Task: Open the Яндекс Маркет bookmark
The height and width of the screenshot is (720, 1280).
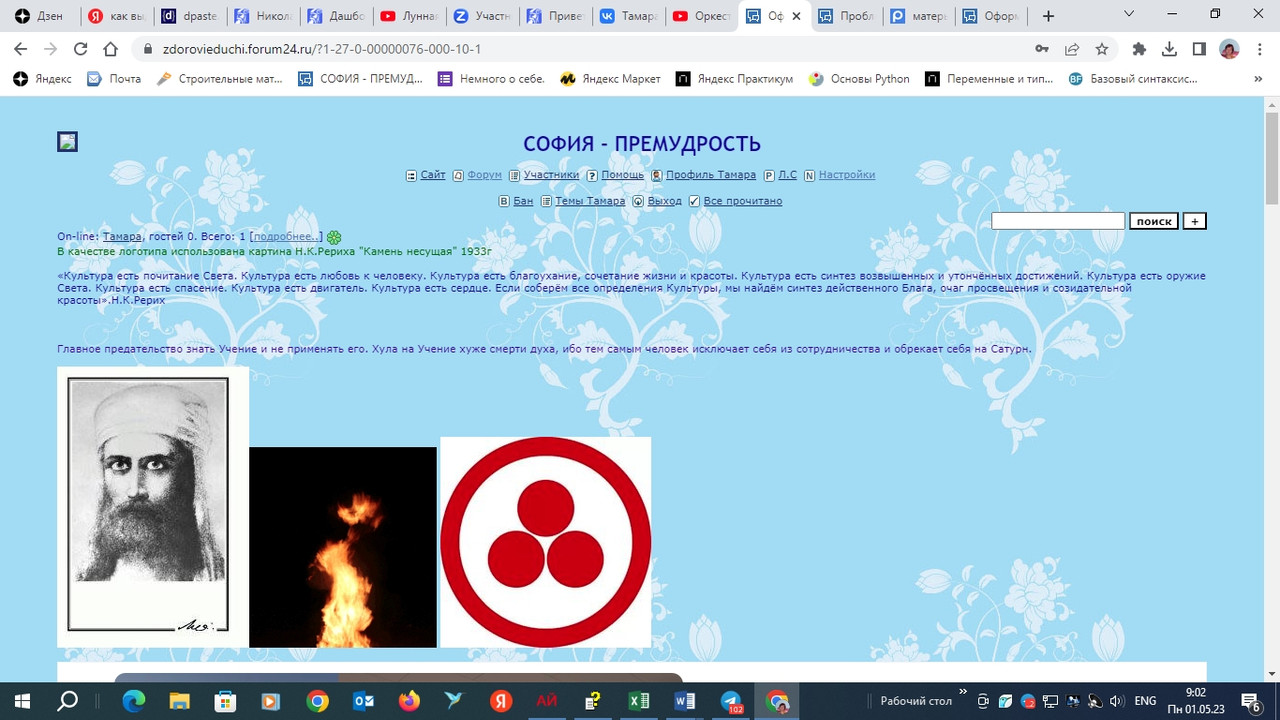Action: tap(610, 79)
